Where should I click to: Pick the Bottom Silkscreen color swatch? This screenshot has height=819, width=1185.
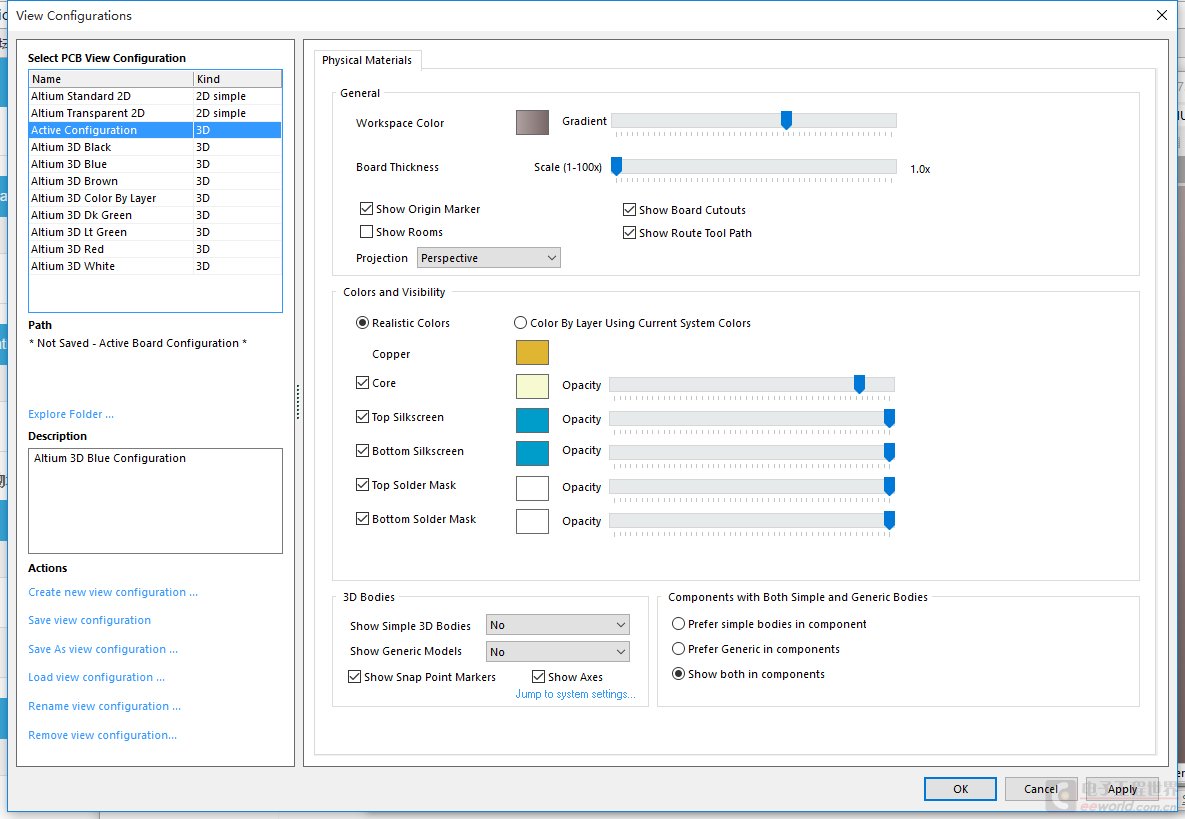coord(532,453)
